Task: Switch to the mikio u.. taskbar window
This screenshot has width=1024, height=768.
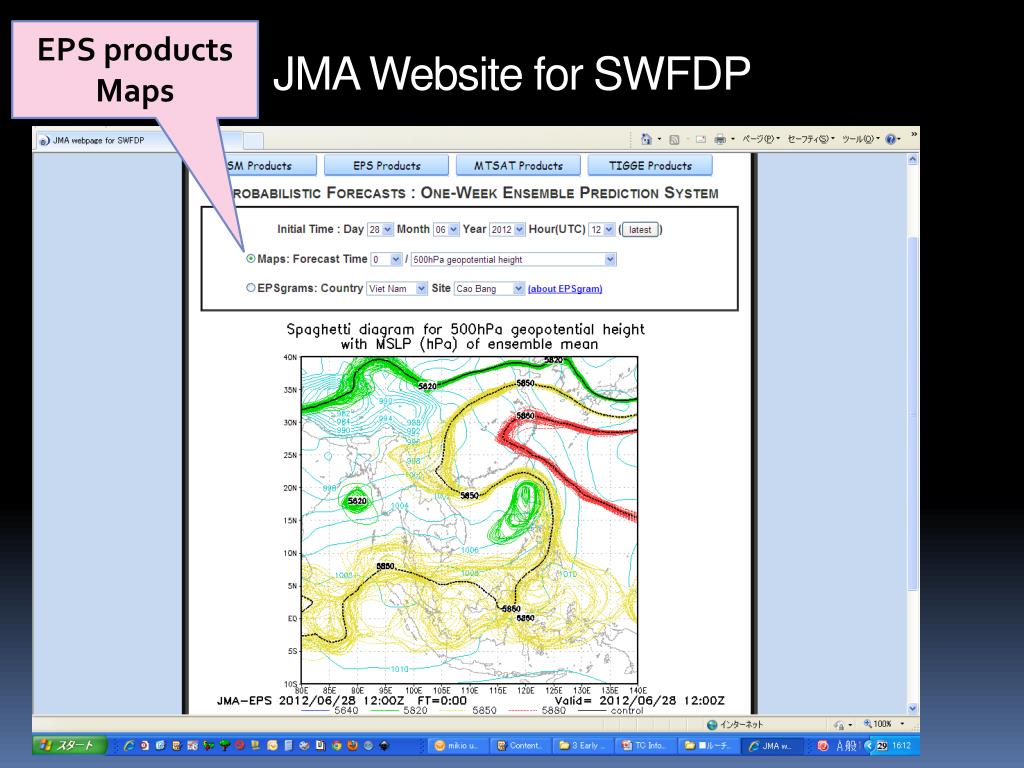Action: [460, 746]
